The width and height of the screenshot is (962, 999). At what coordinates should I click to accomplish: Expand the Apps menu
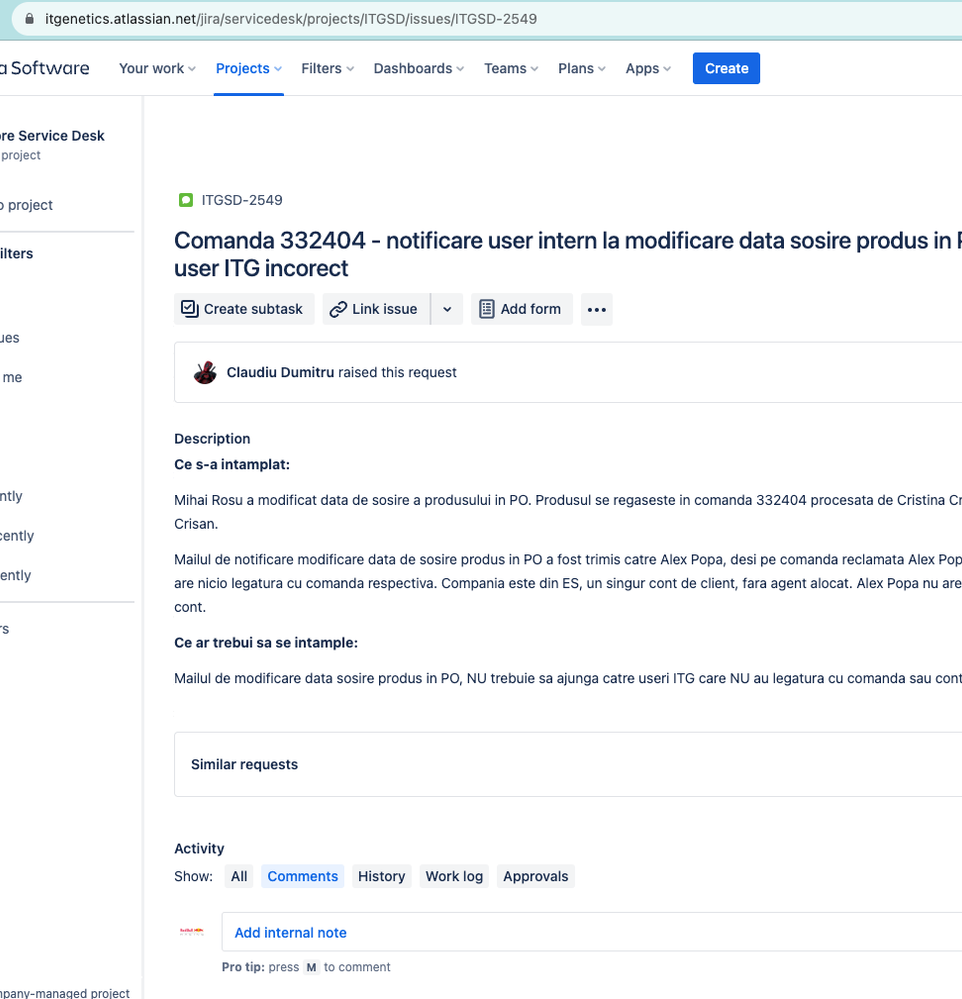pyautogui.click(x=648, y=68)
